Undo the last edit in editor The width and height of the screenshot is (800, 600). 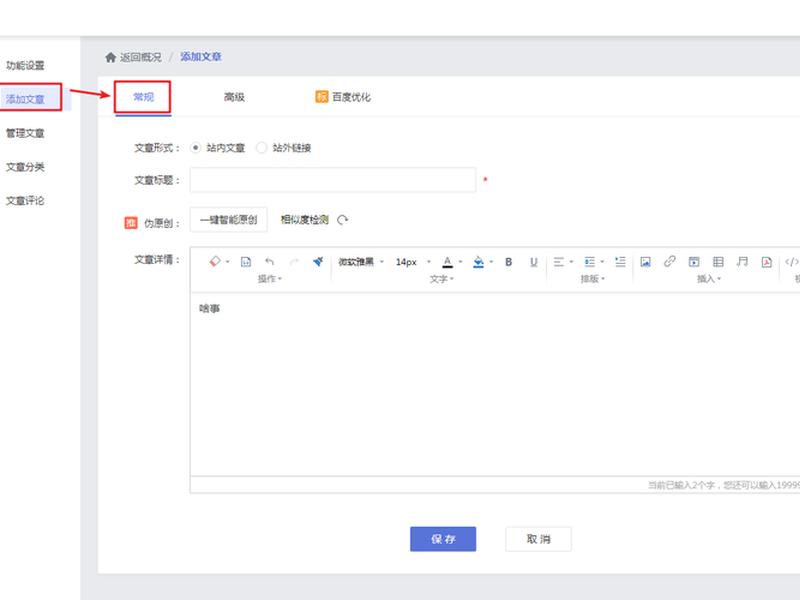tap(269, 262)
